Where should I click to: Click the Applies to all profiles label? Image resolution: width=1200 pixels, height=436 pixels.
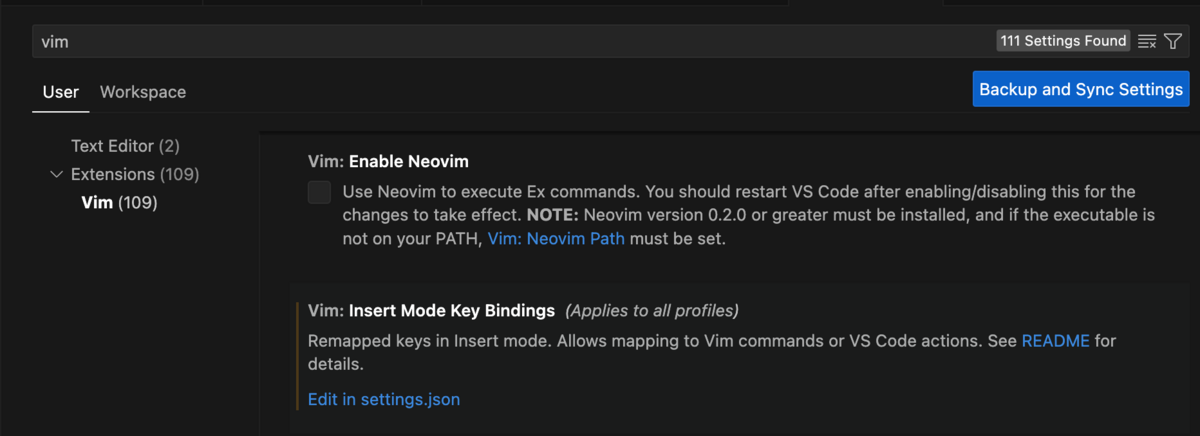coord(652,310)
